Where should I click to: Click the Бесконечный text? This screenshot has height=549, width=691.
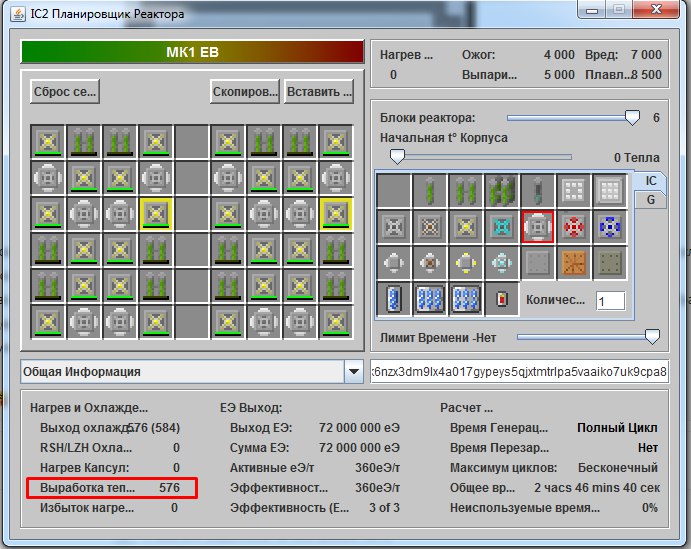pyautogui.click(x=618, y=468)
